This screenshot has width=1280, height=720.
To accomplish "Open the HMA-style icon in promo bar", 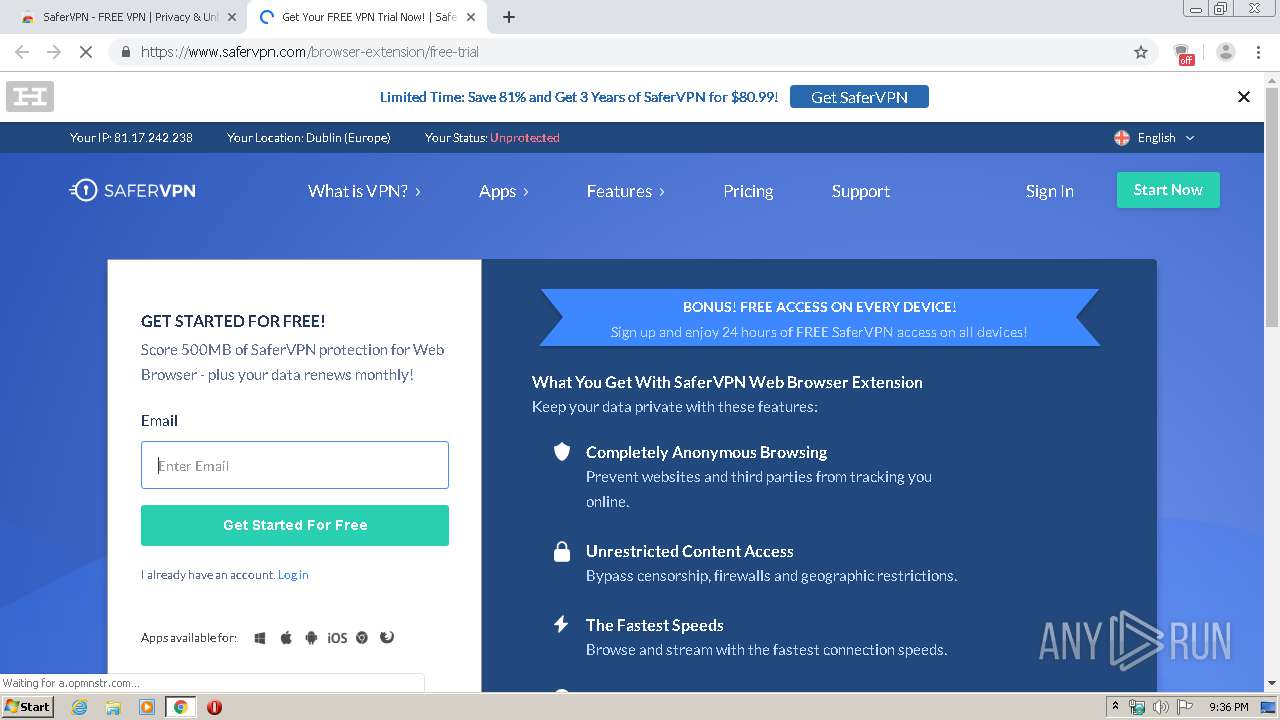I will click(x=30, y=97).
